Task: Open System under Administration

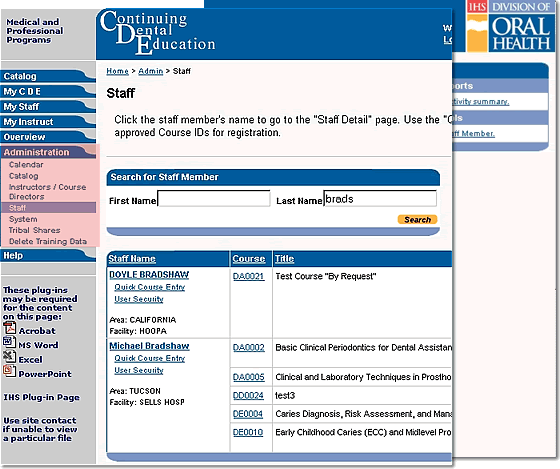Action: tap(23, 219)
